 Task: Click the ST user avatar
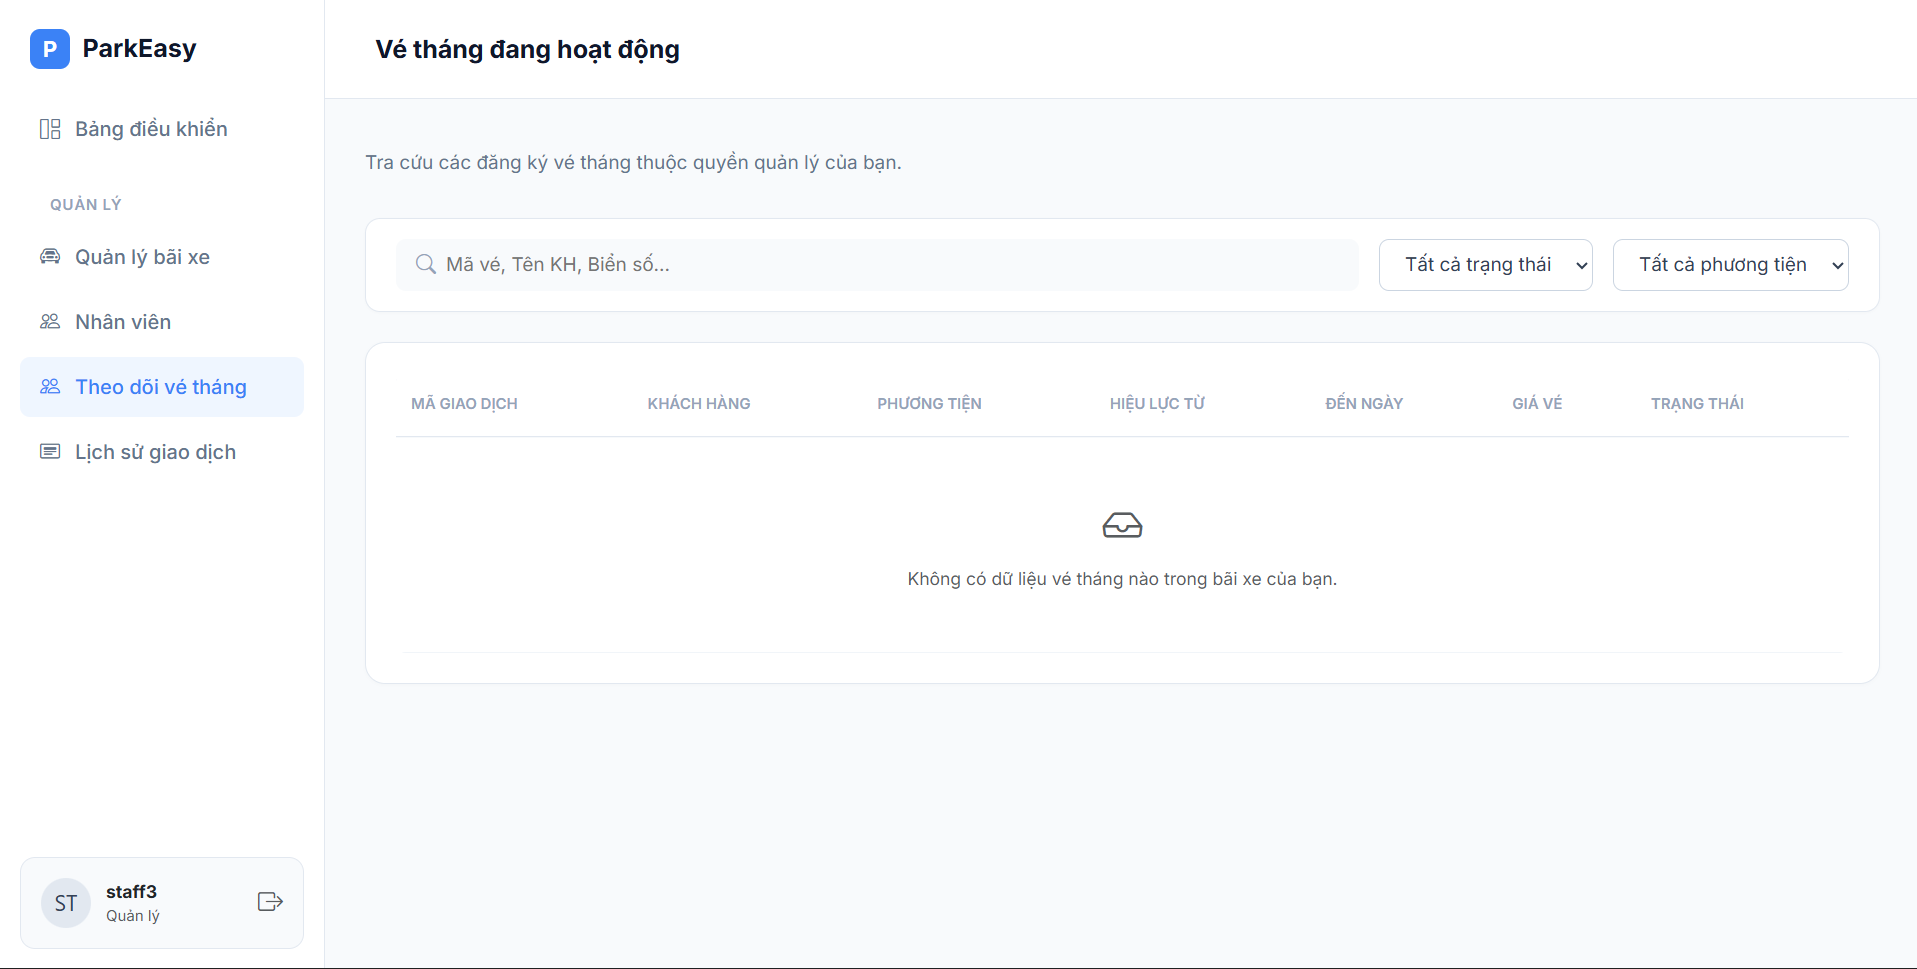66,903
